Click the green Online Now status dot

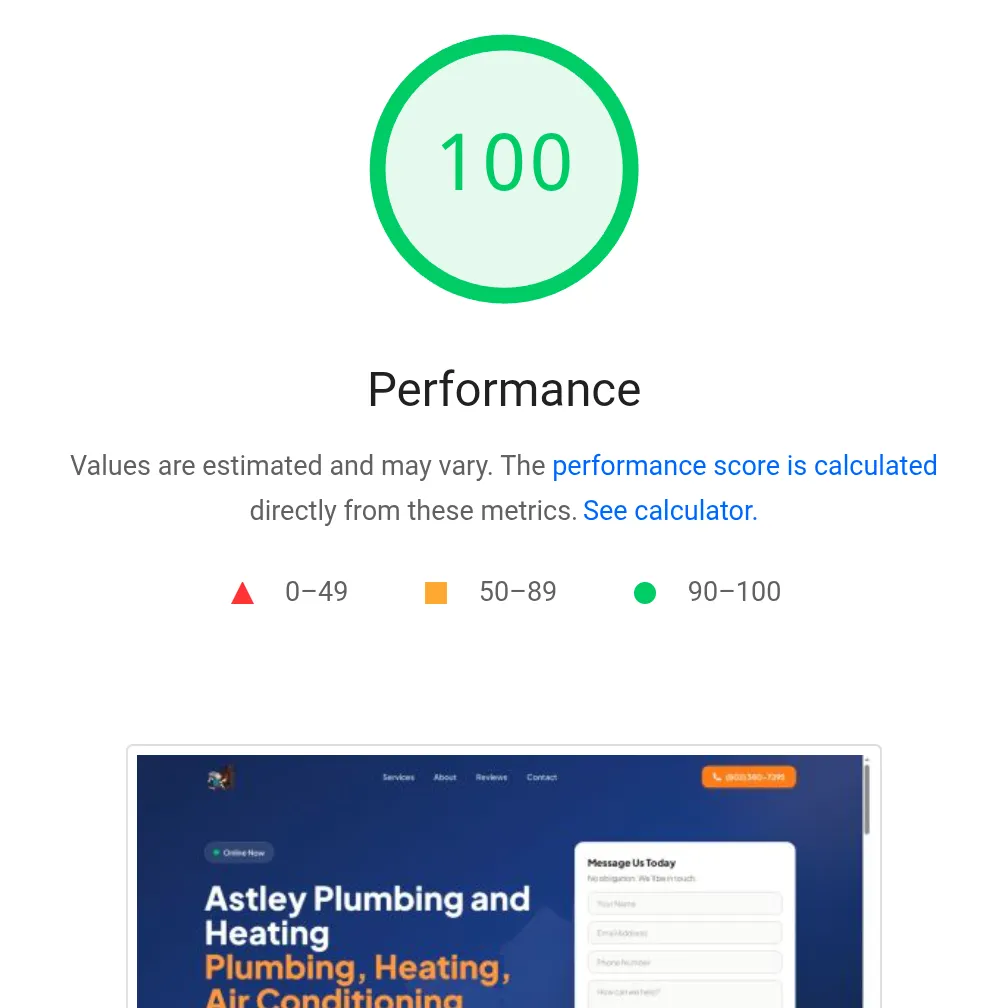click(216, 852)
